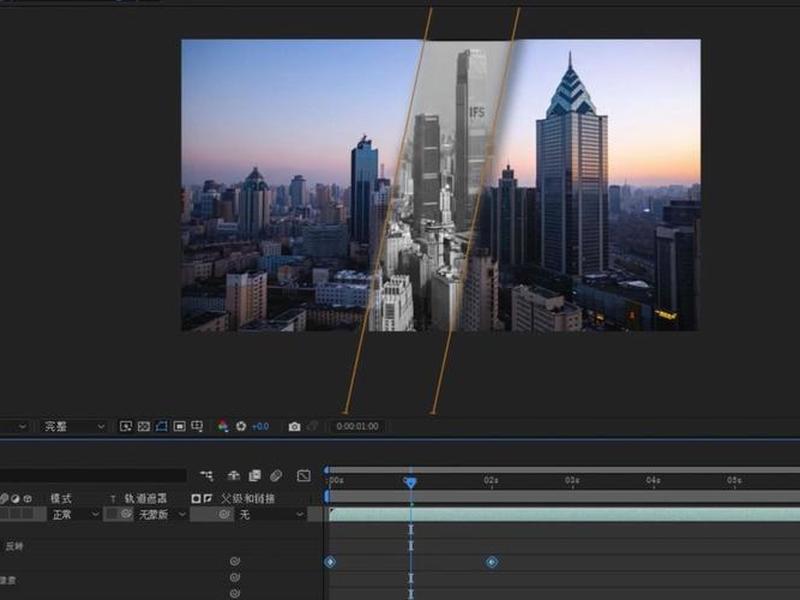Take snapshot with camera icon
The height and width of the screenshot is (600, 800).
pyautogui.click(x=294, y=427)
